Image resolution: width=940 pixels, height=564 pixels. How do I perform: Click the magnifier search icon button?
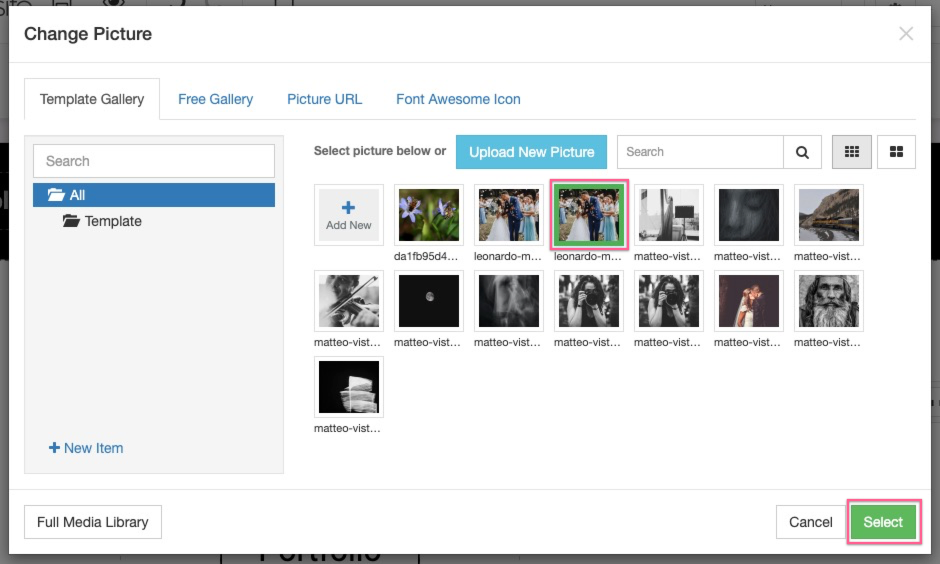(802, 152)
